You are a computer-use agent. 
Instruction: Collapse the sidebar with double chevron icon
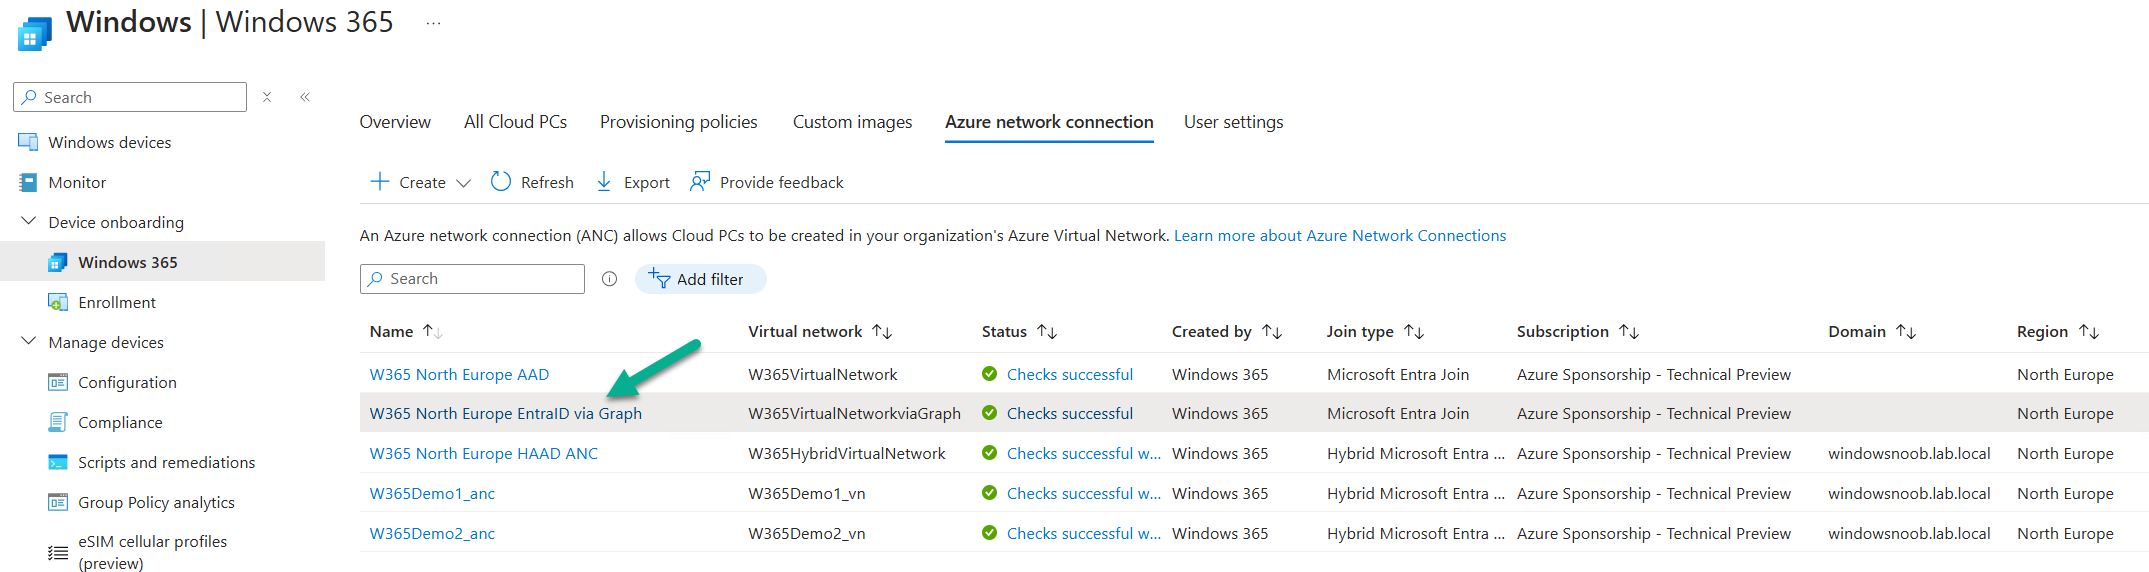(x=305, y=97)
